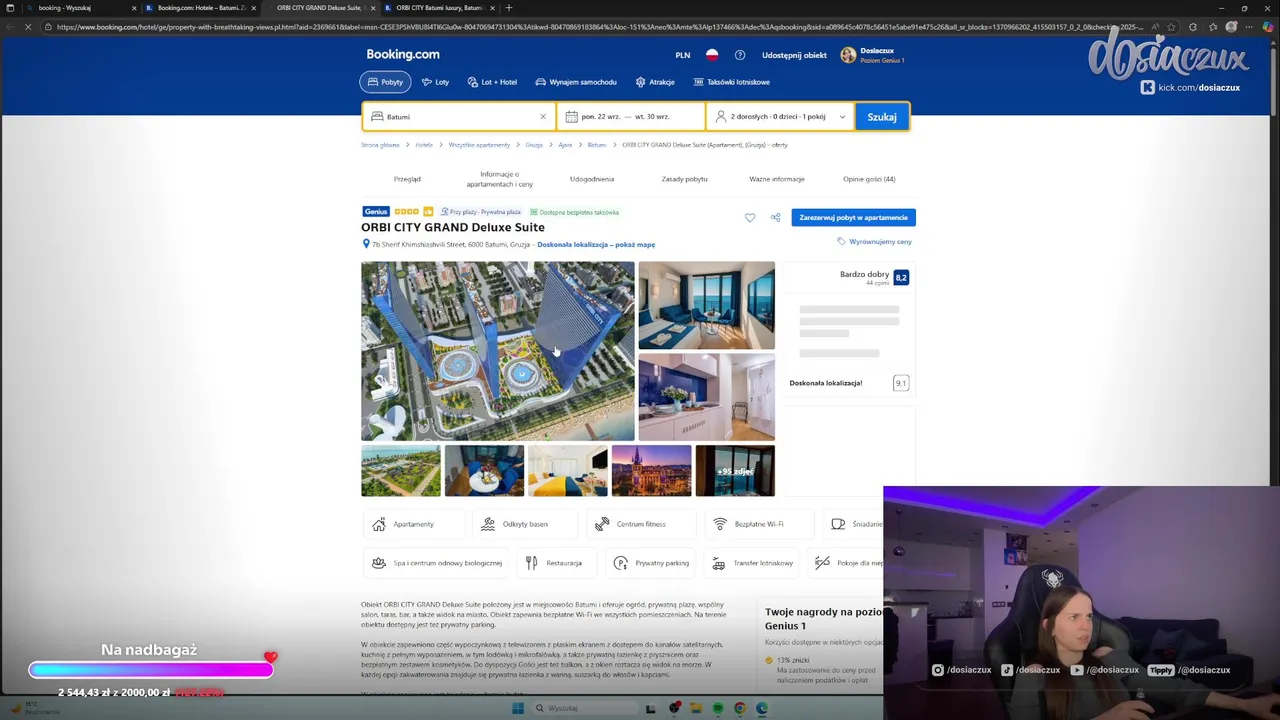Open the kitchen interior photo
Viewport: 1280px width, 720px height.
pos(707,397)
